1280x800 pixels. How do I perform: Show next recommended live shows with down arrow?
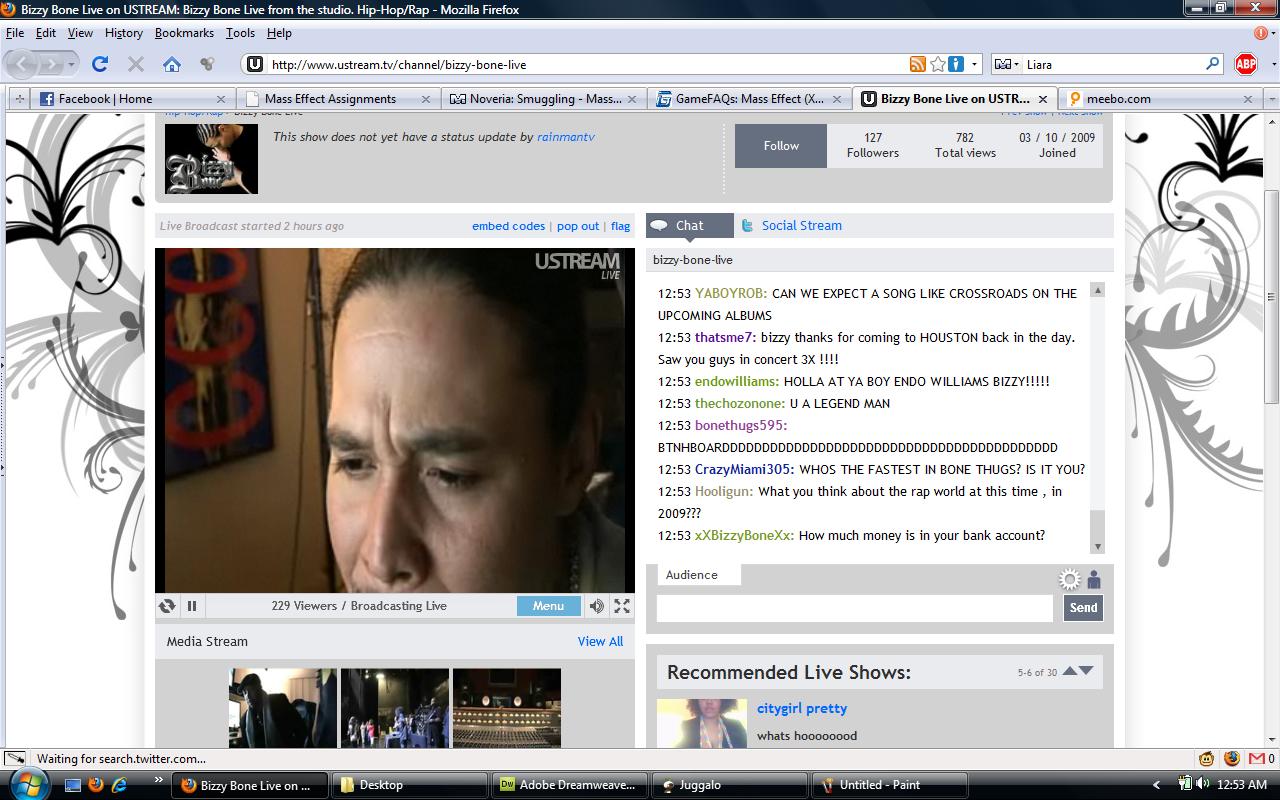coord(1087,671)
